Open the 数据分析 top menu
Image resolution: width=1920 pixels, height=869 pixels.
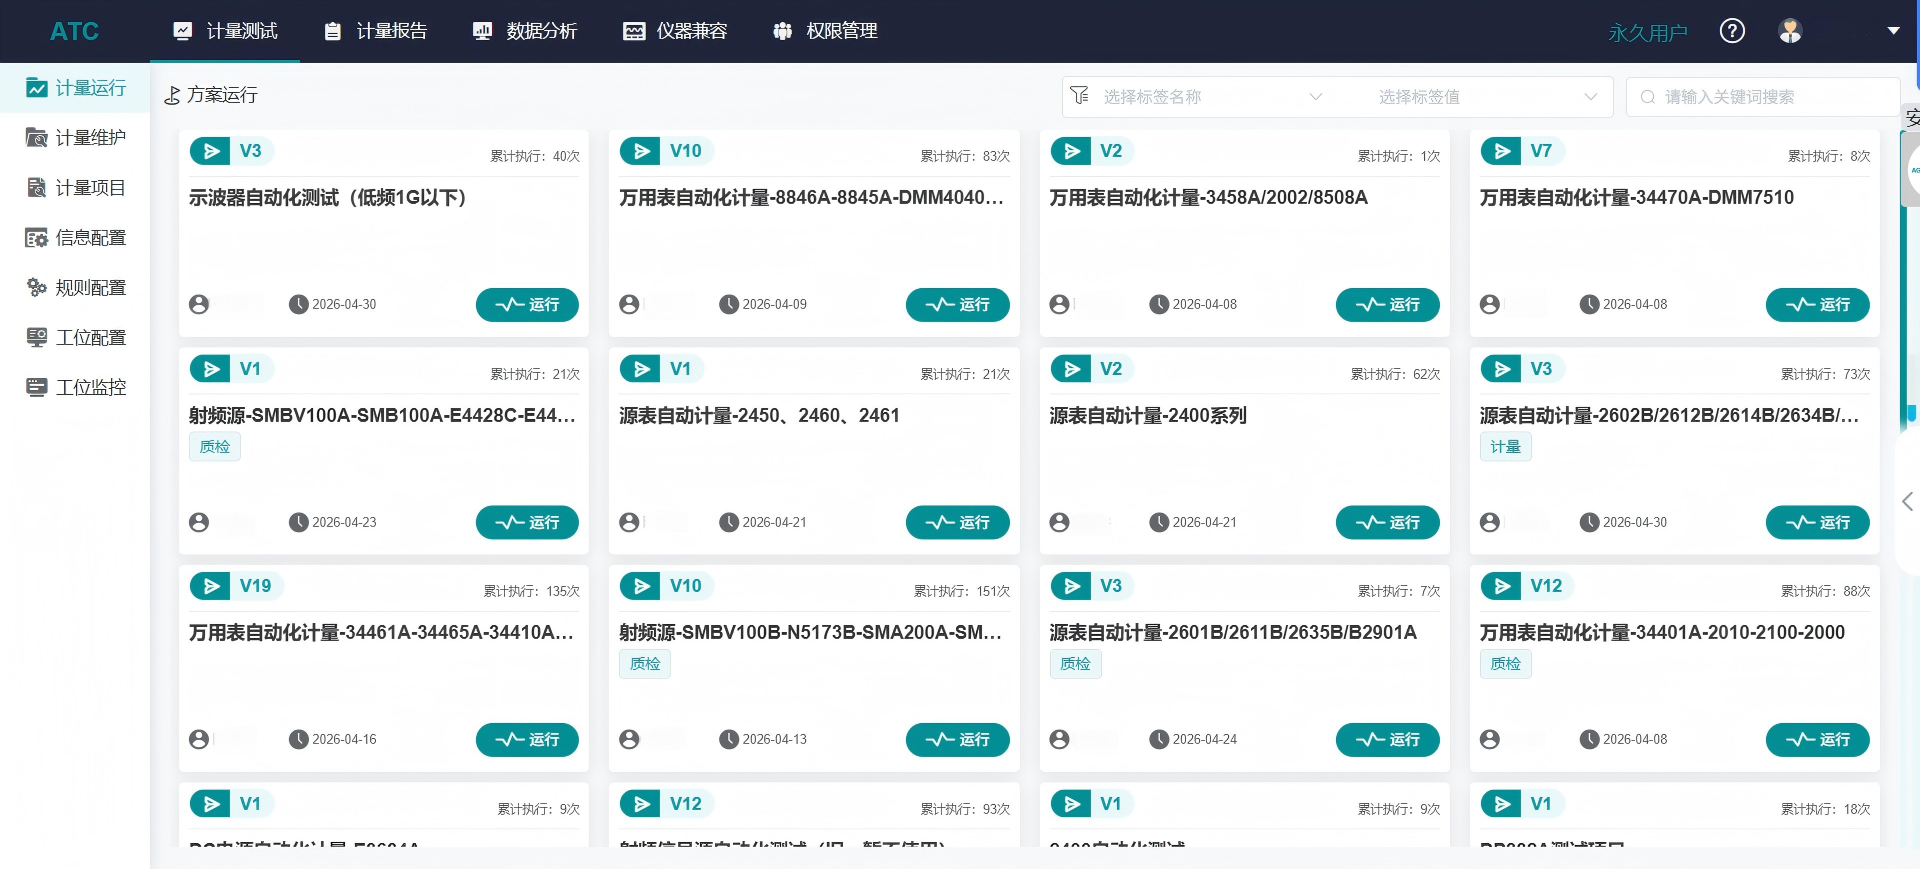click(525, 31)
